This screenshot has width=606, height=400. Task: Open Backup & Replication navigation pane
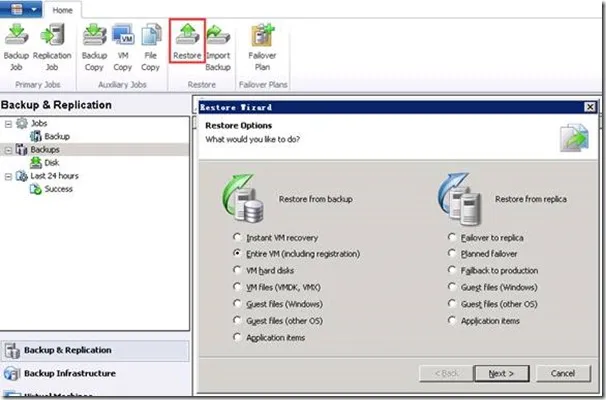(x=95, y=350)
